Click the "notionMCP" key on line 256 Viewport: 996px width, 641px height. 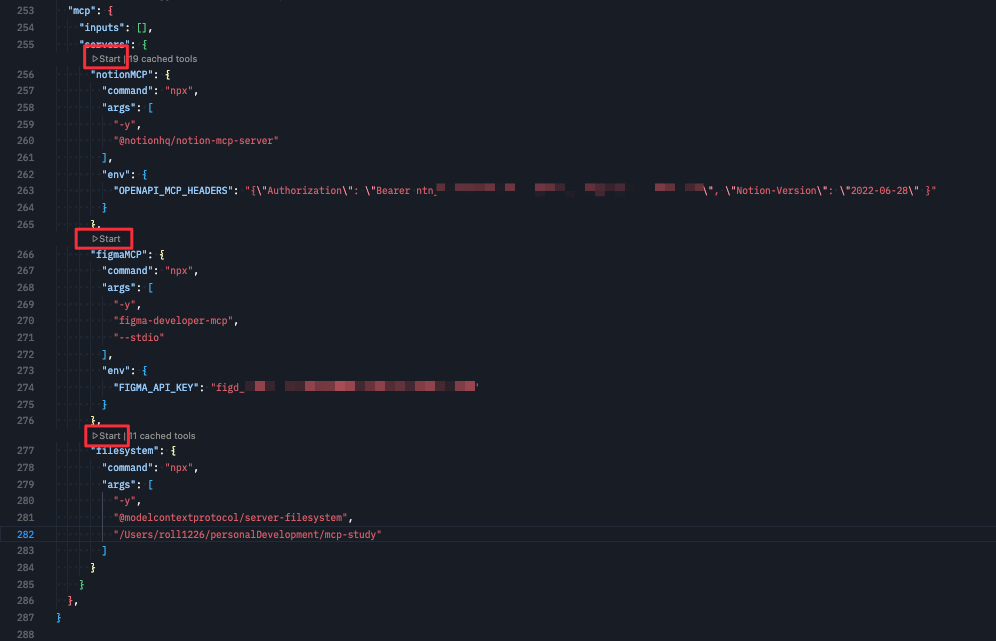(x=121, y=74)
